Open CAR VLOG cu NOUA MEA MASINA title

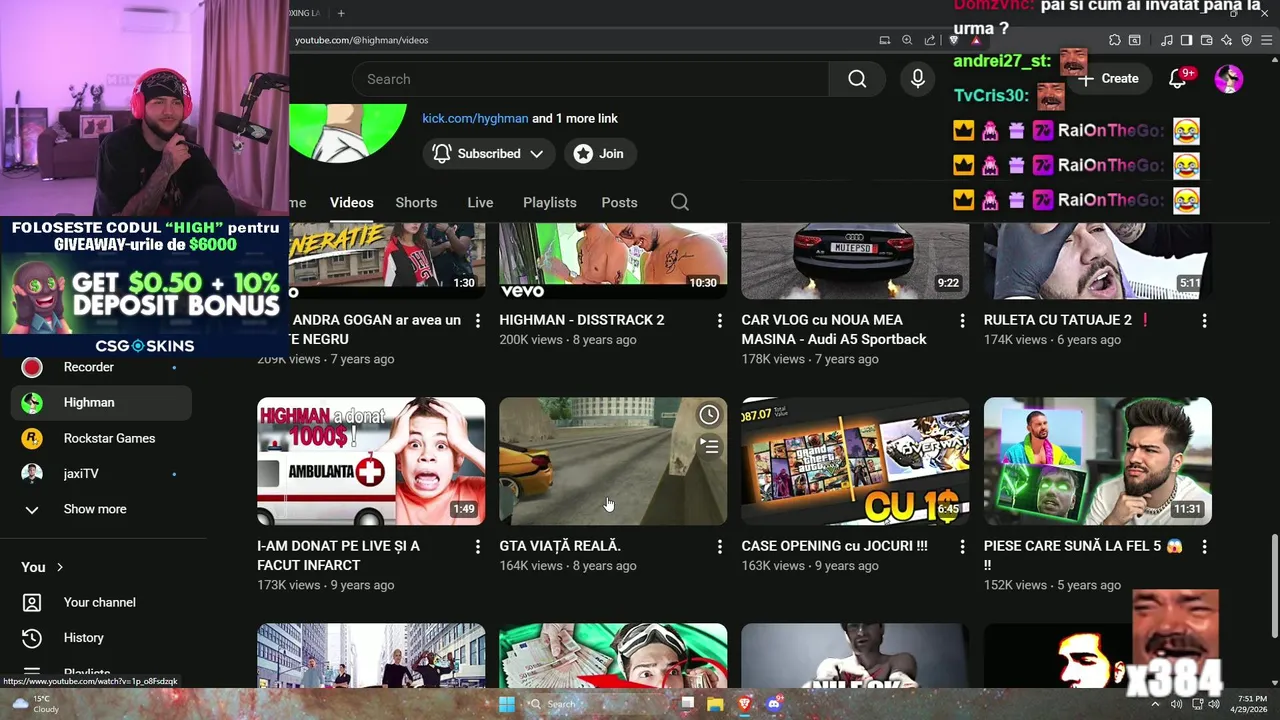(834, 329)
